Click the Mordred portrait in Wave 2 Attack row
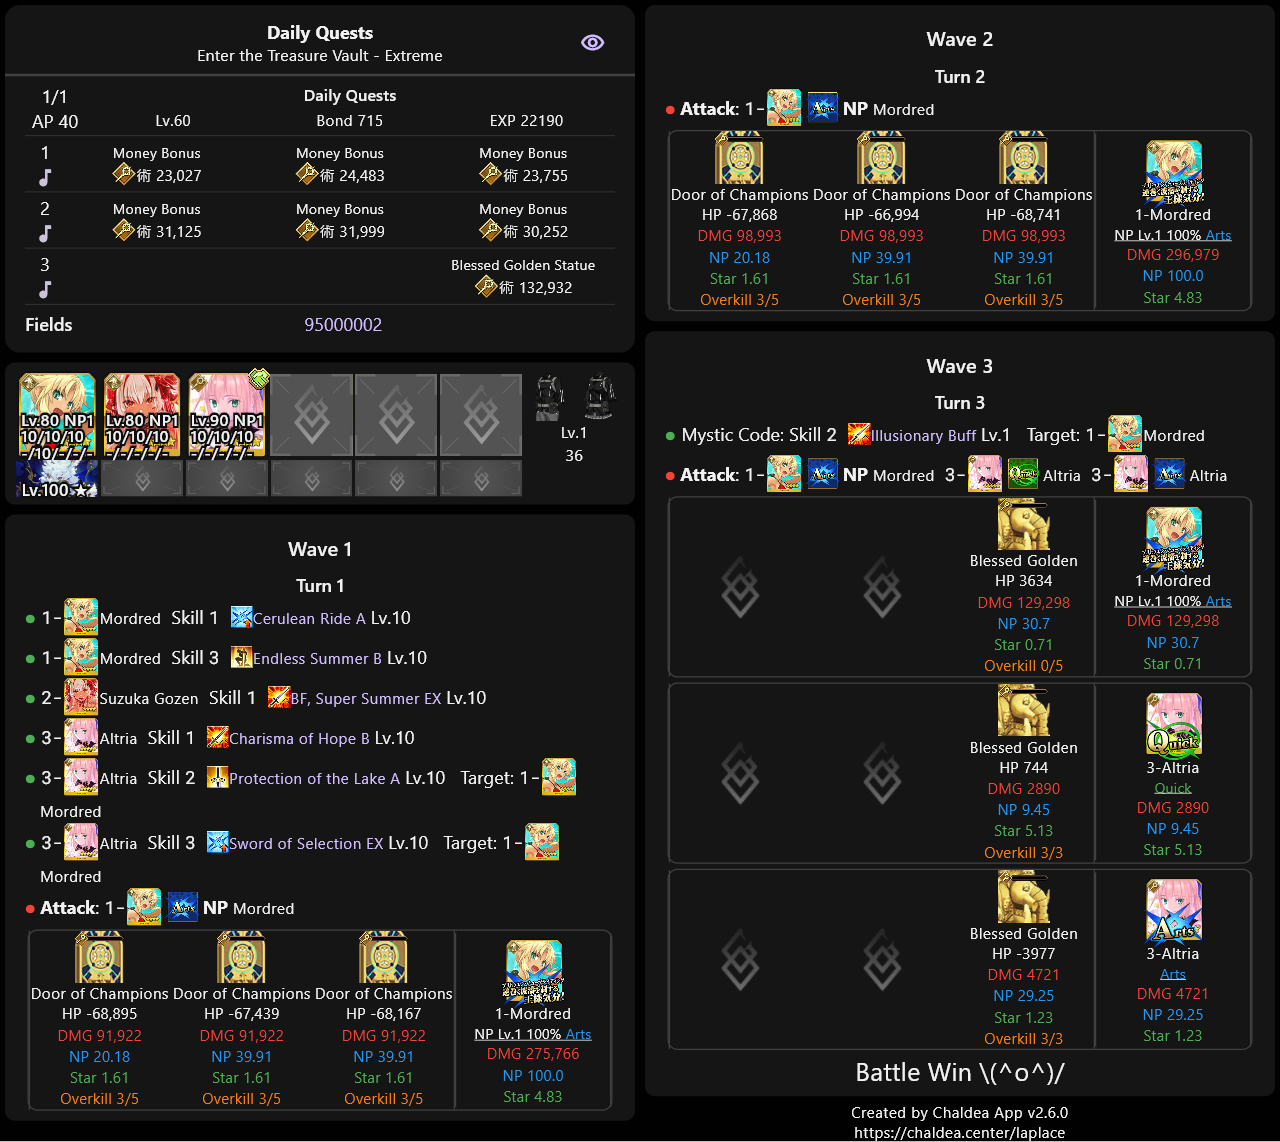Screen dimensions: 1280x1142 click(784, 108)
